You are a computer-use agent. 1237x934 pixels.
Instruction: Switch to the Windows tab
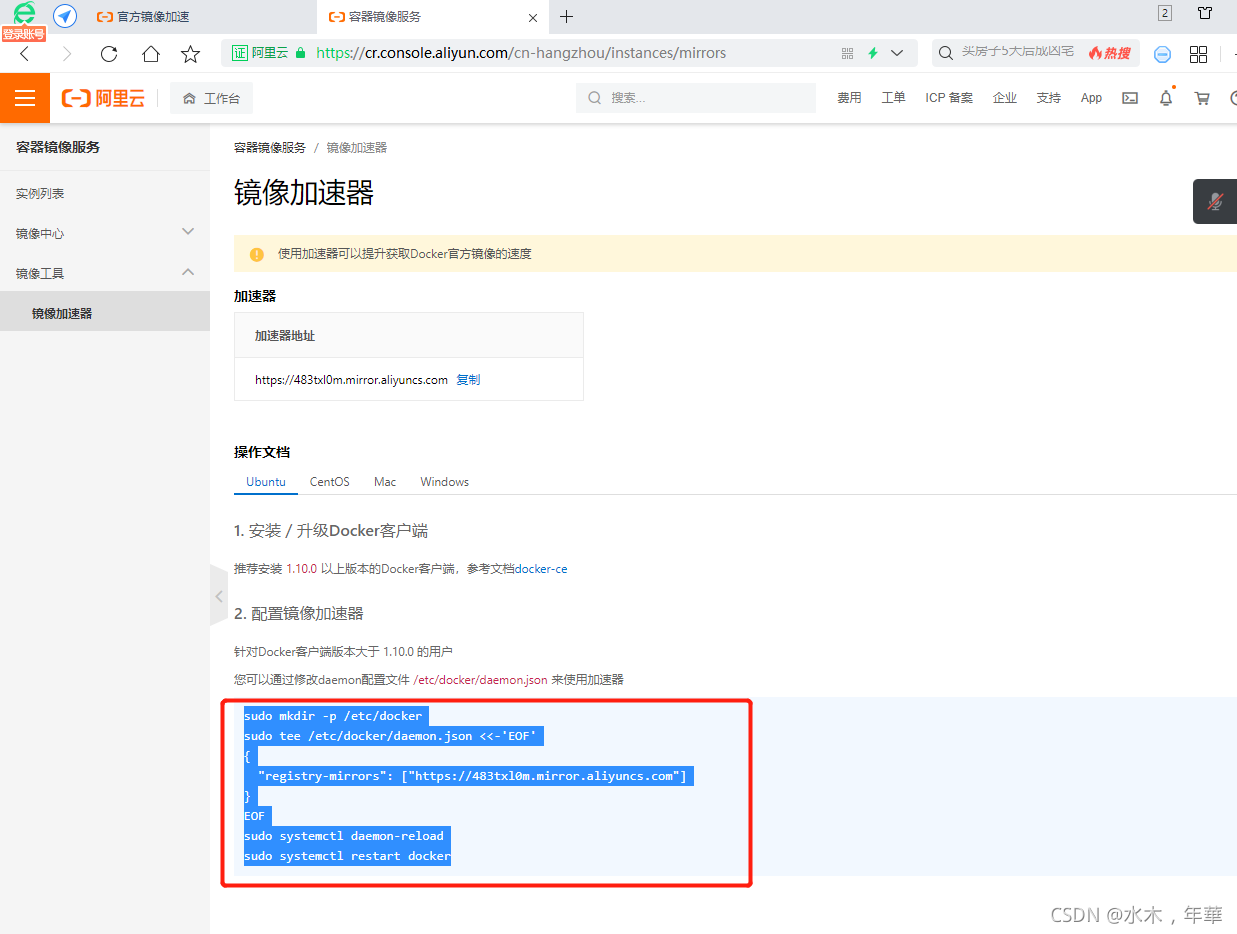pos(444,482)
